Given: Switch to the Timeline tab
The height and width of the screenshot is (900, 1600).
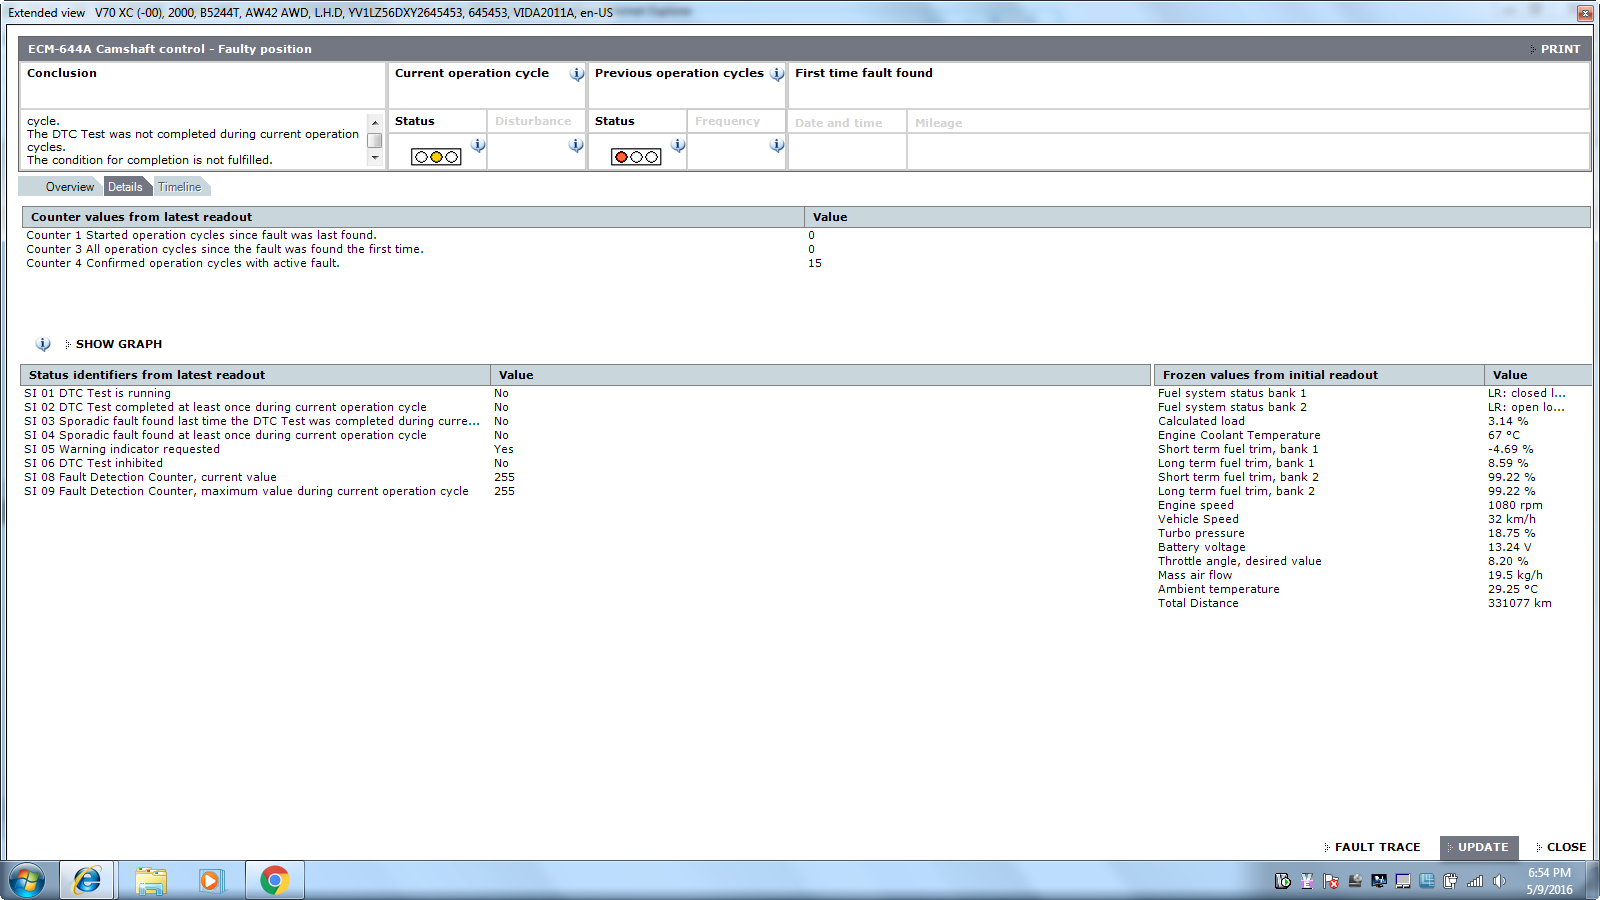Looking at the screenshot, I should (179, 187).
